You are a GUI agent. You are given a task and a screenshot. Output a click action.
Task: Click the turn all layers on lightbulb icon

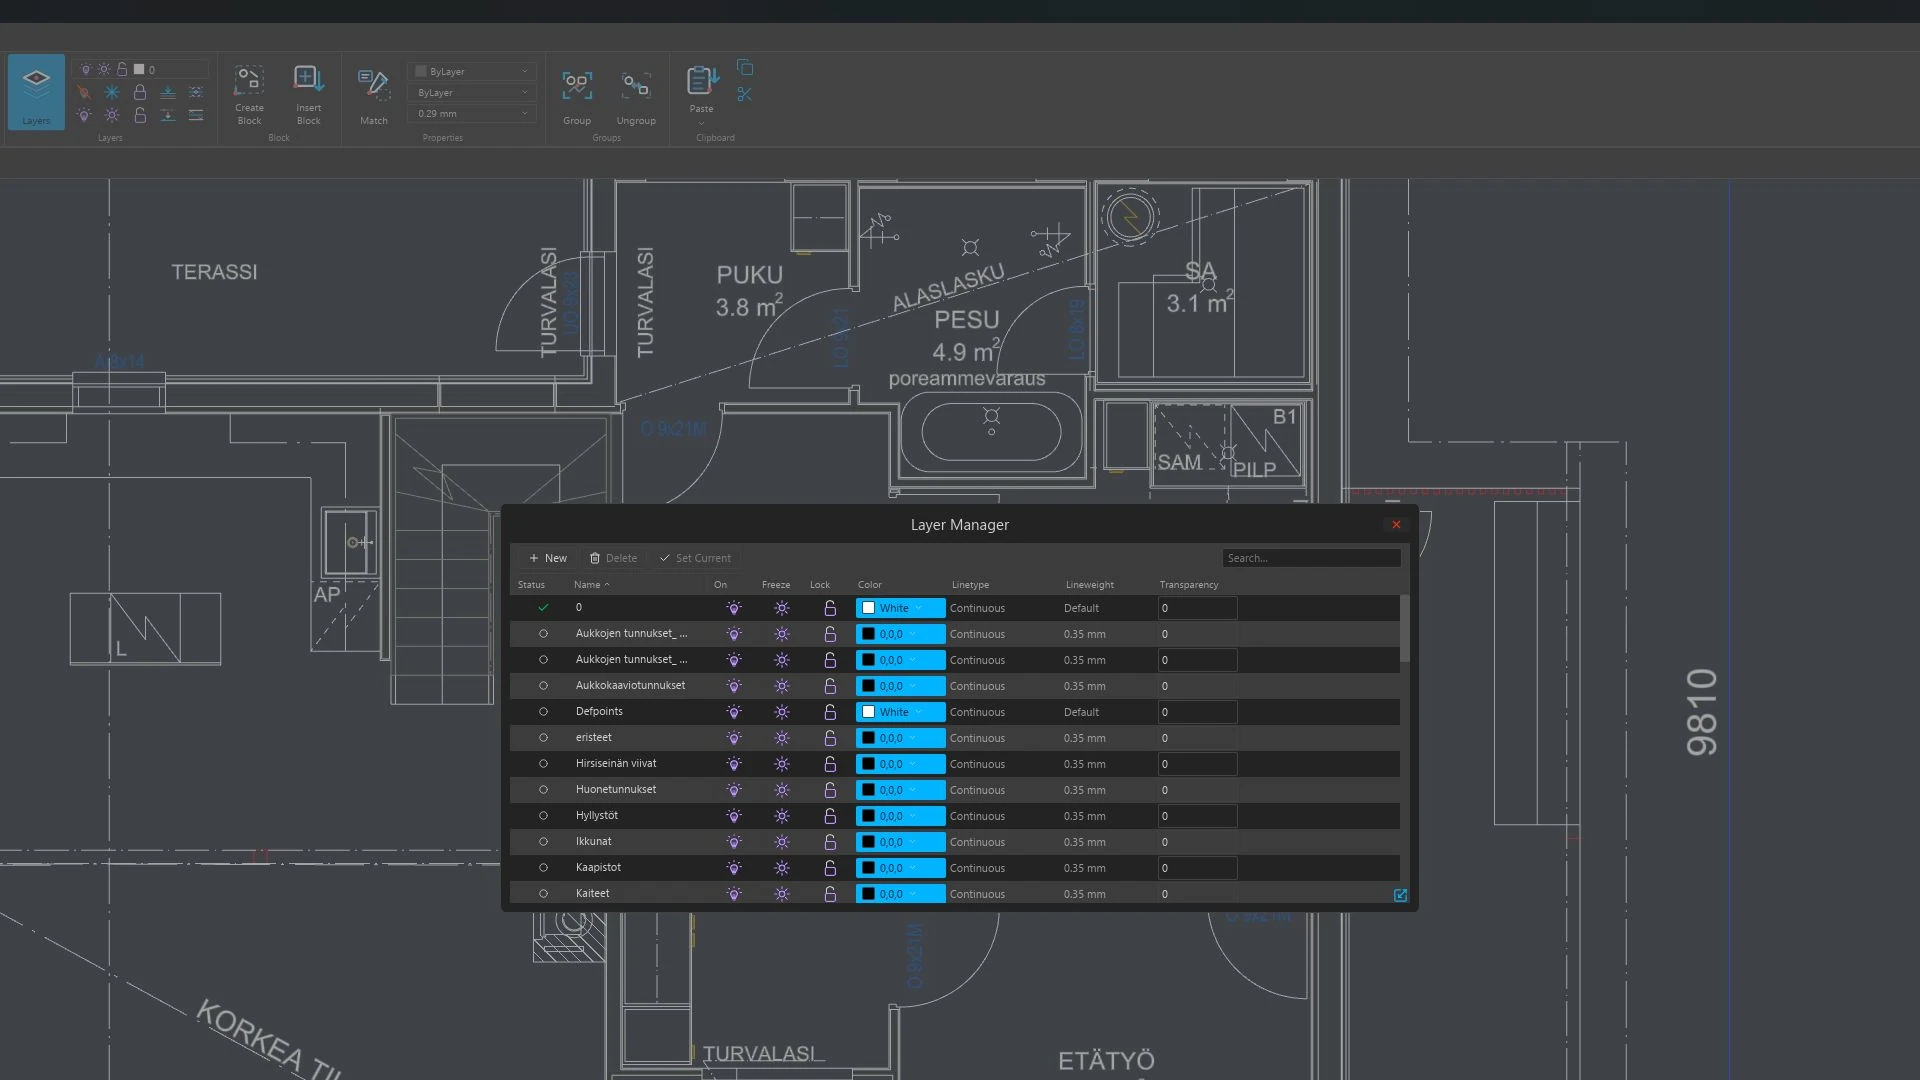[84, 115]
